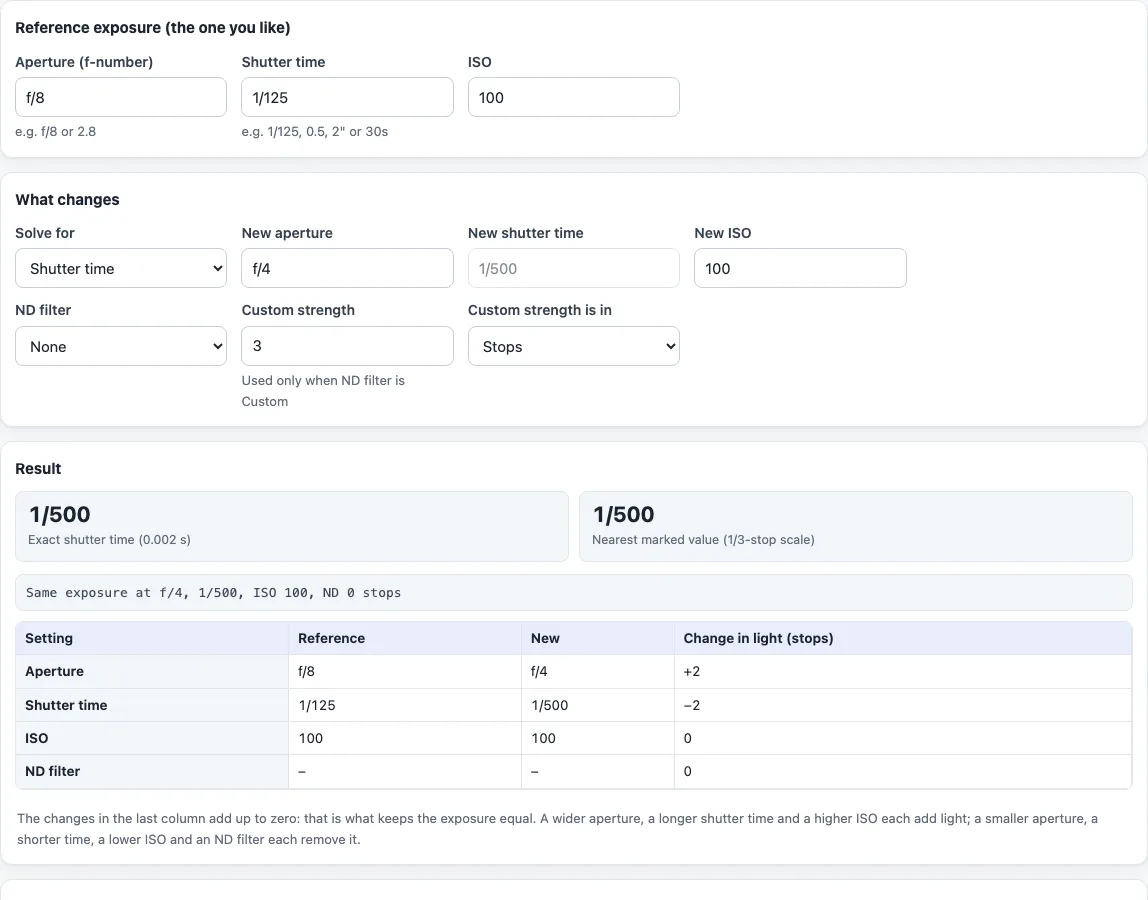Expand the ND filter dropdown
The width and height of the screenshot is (1148, 900).
point(121,346)
